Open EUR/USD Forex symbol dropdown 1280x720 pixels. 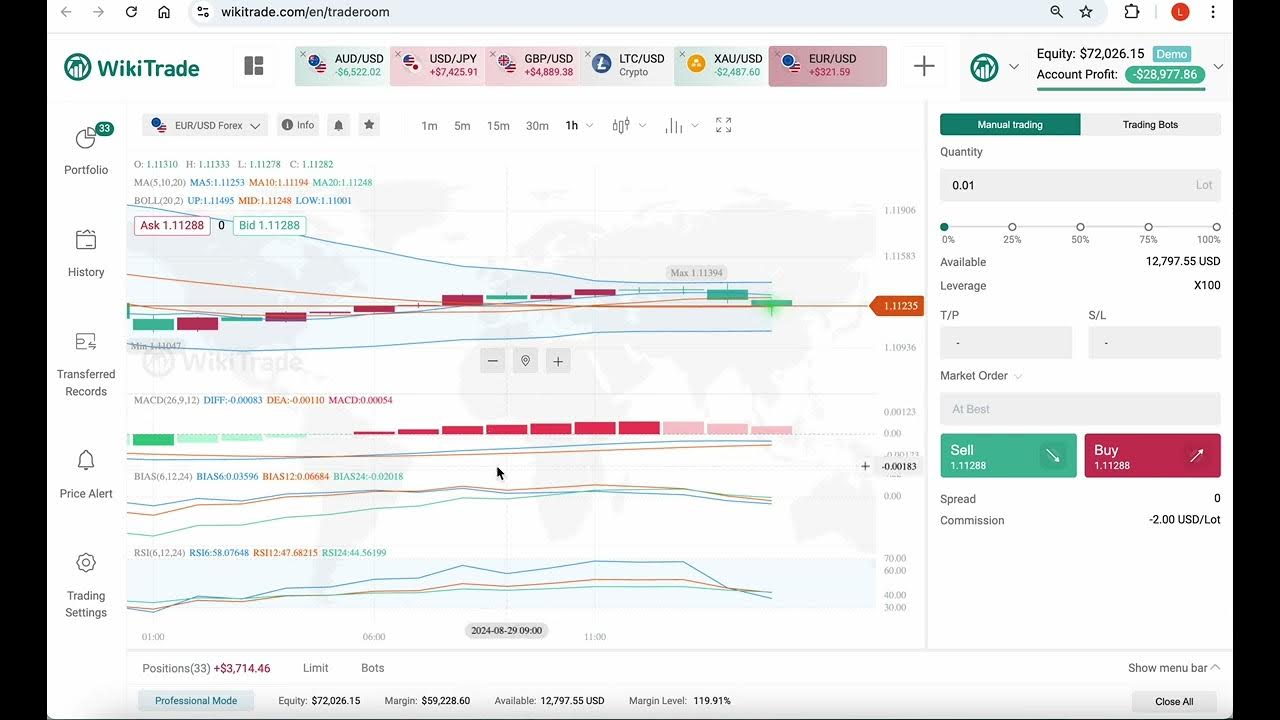tap(205, 125)
